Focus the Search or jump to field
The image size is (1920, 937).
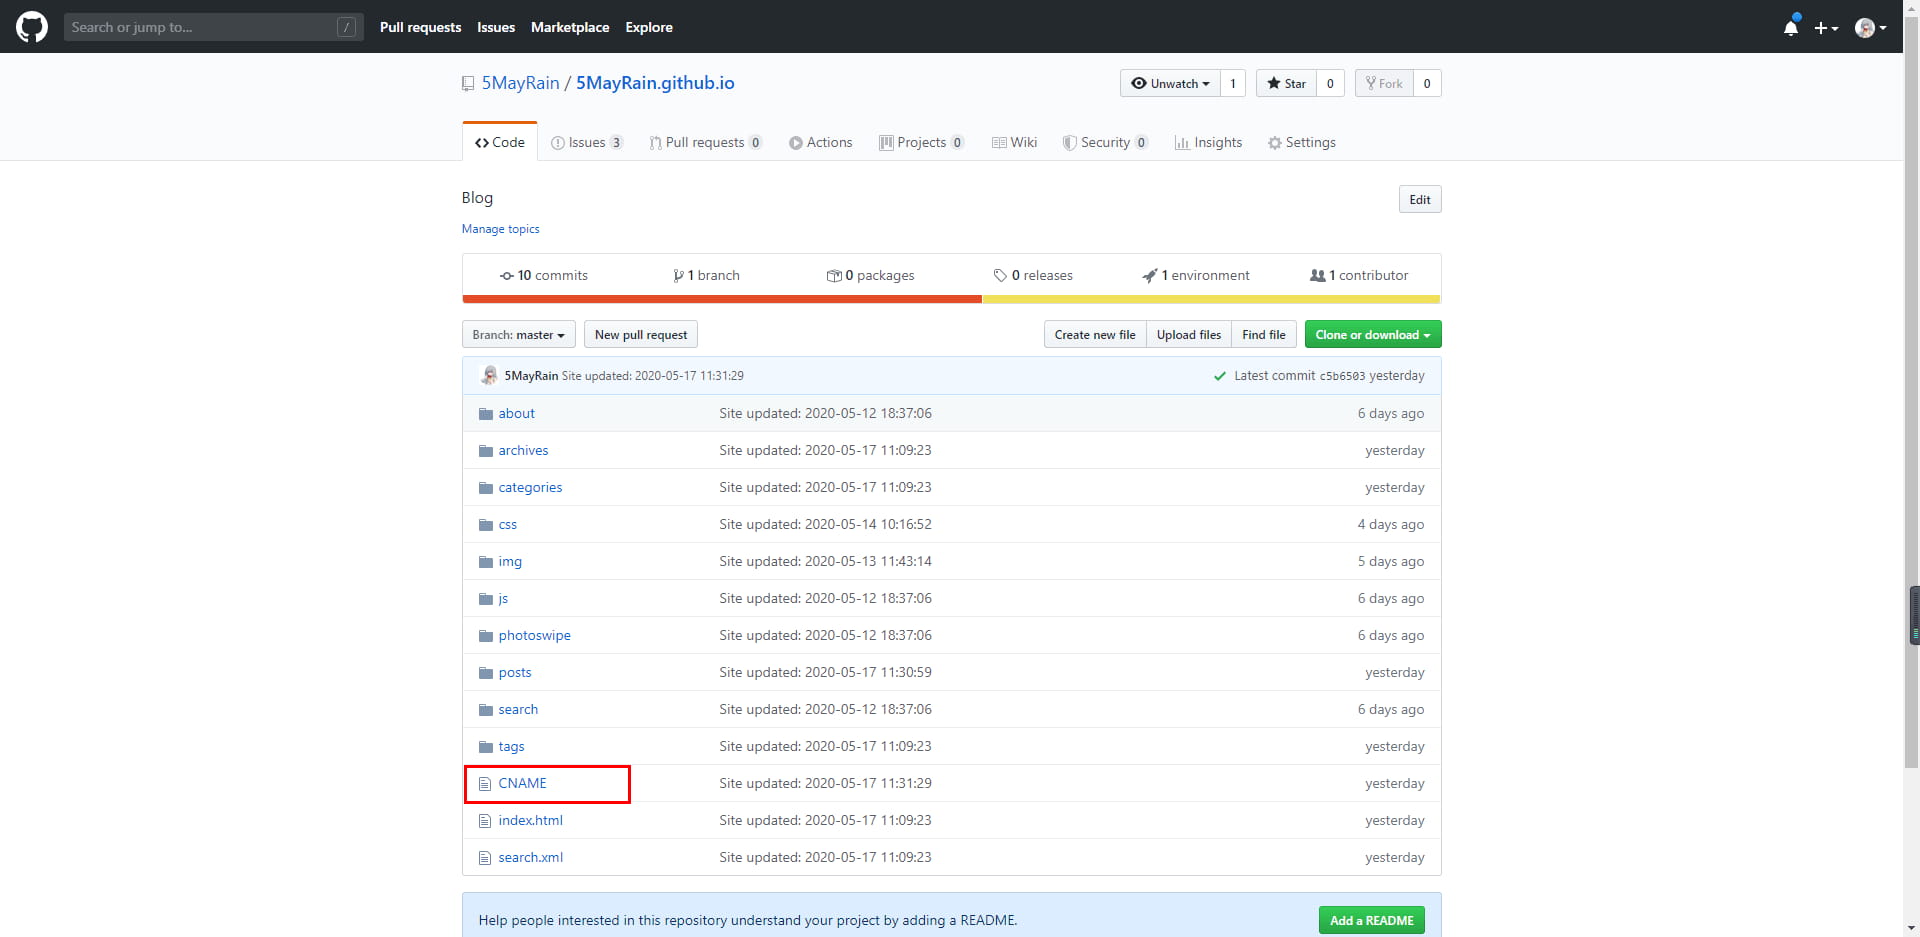(200, 27)
